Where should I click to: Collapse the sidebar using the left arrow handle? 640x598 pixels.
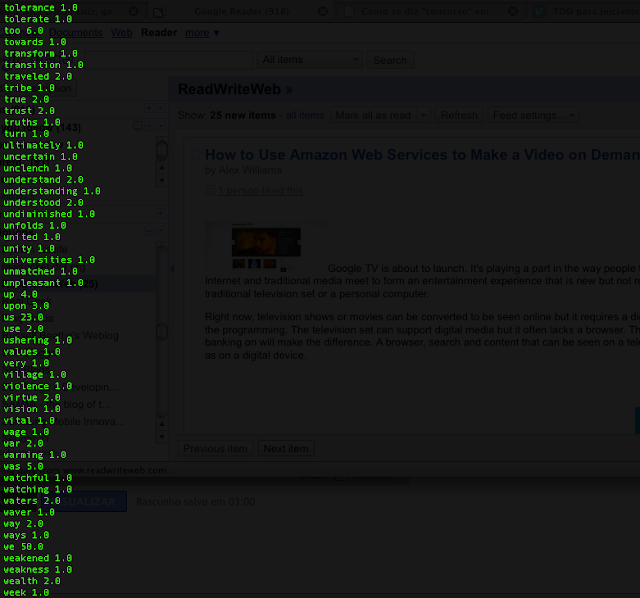point(172,269)
